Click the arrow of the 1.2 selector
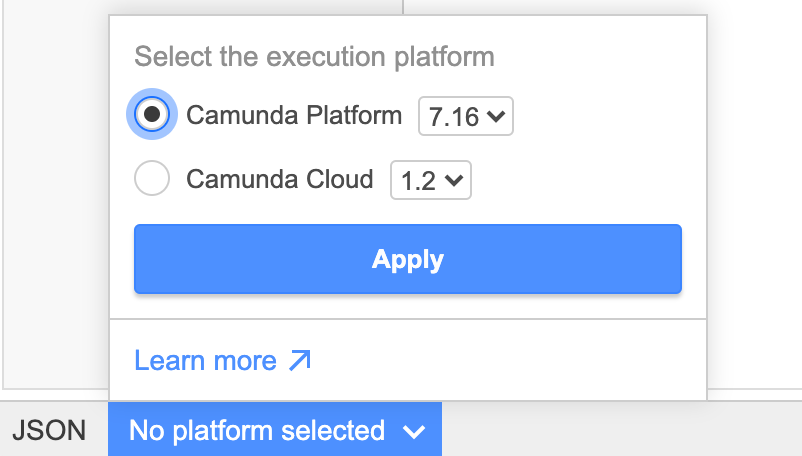The image size is (802, 456). pyautogui.click(x=455, y=182)
